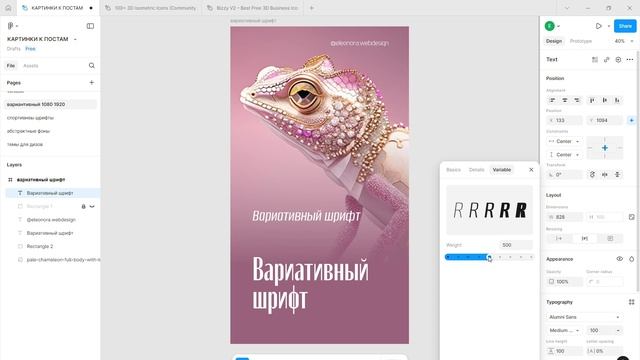Viewport: 640px width, 360px height.
Task: Switch to the Design tab
Action: (554, 41)
